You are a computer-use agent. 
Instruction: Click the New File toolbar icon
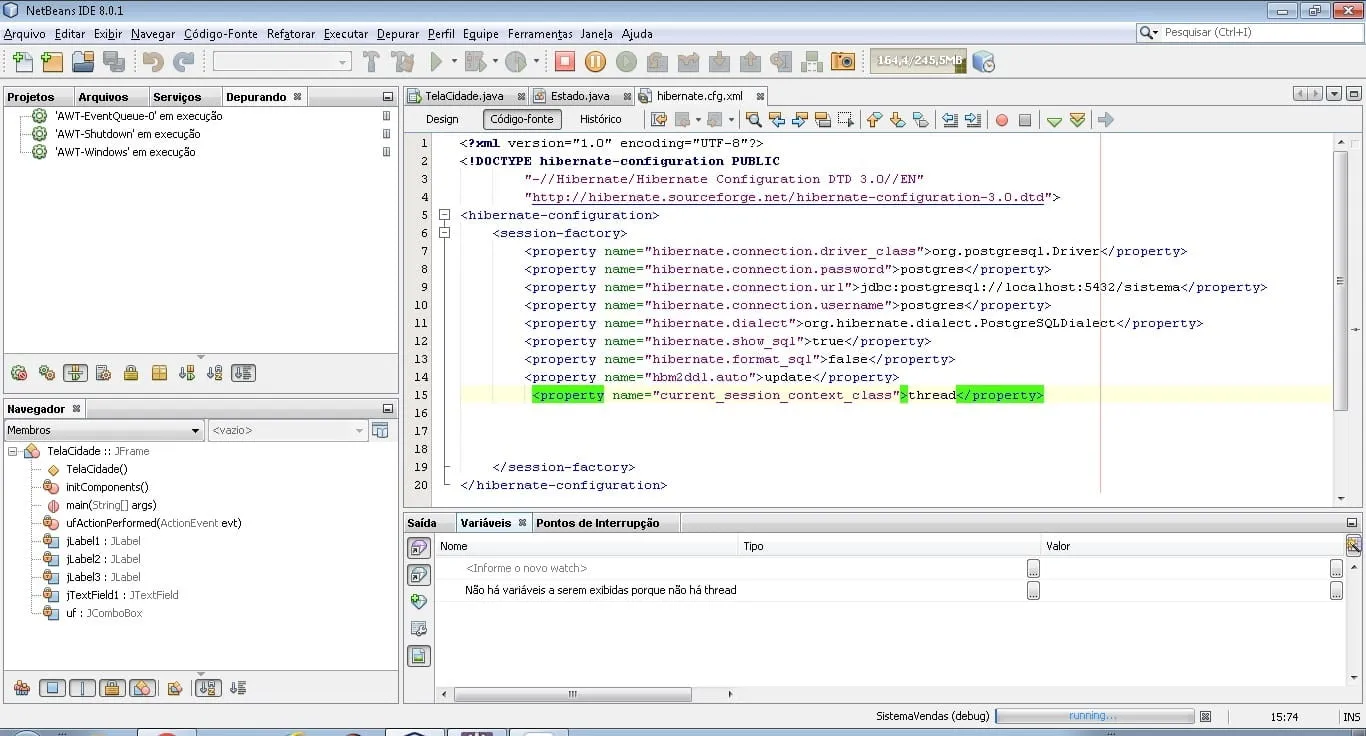[21, 62]
